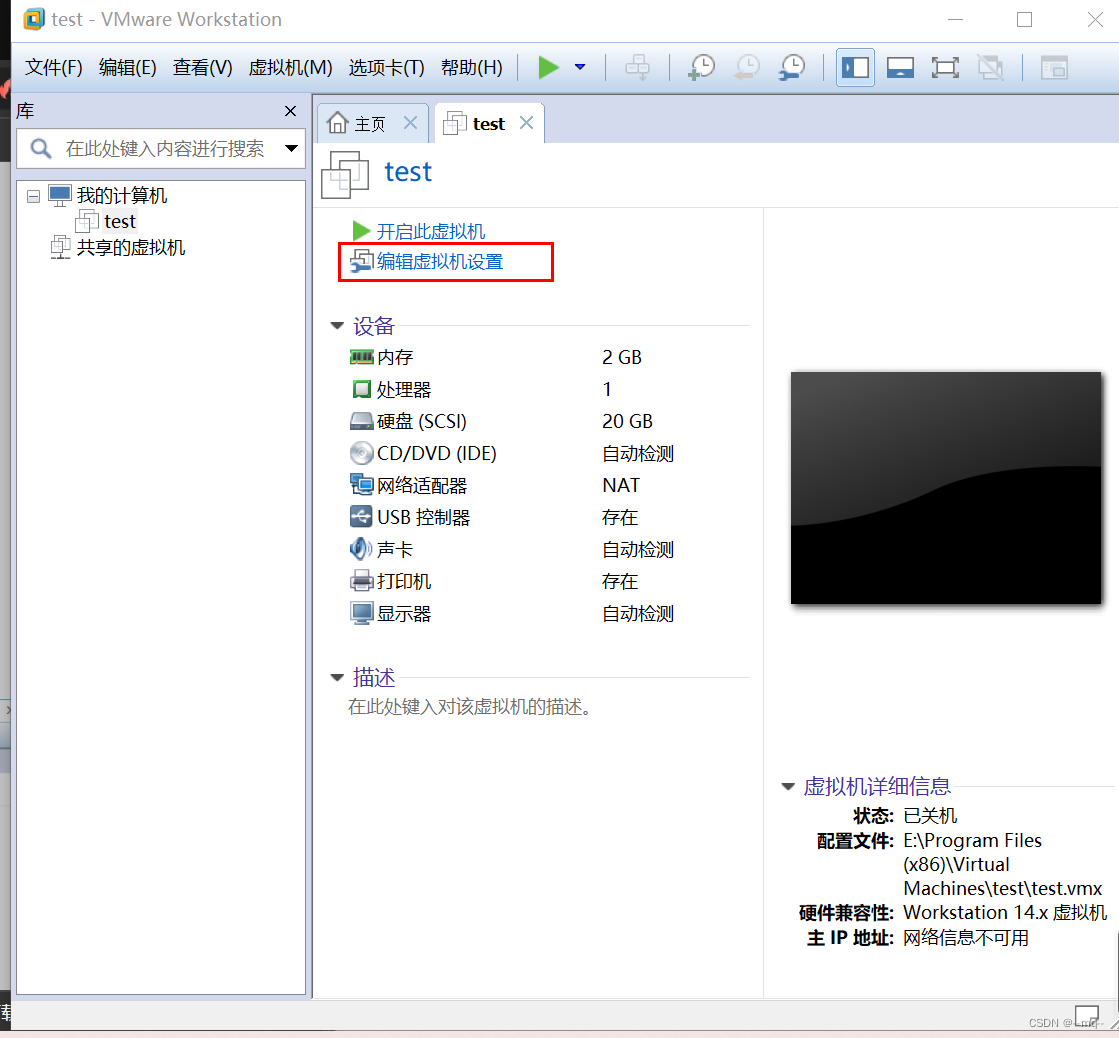Screen dimensions: 1119x1038
Task: Click the 显示器 display row
Action: point(512,614)
